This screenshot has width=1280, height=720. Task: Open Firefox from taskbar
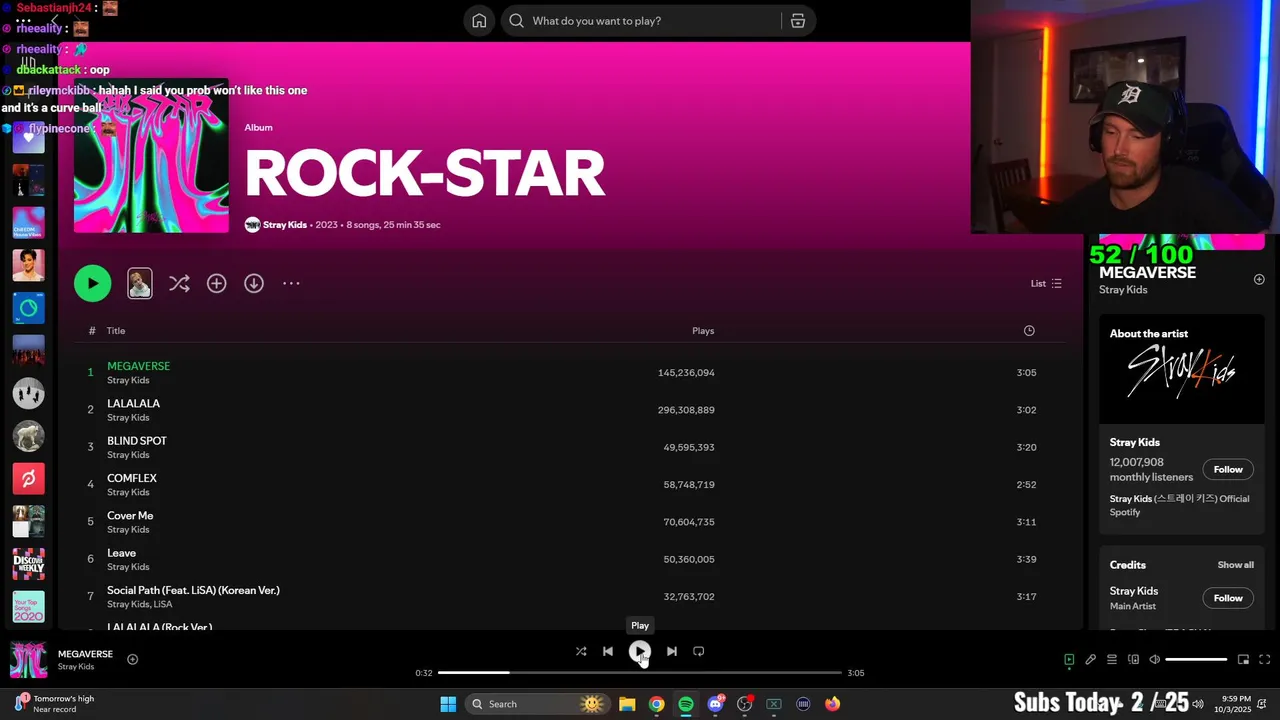point(832,704)
